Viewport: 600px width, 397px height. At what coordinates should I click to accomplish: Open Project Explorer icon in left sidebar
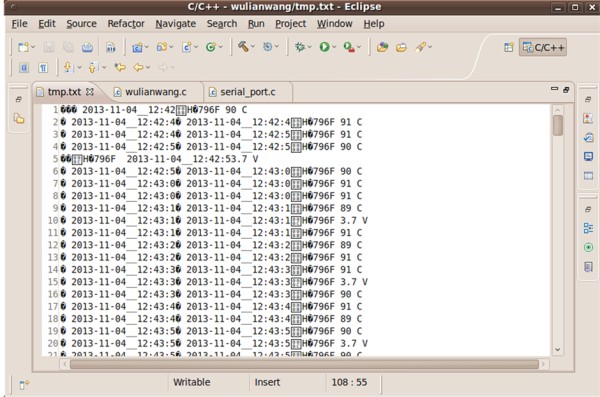click(x=19, y=119)
